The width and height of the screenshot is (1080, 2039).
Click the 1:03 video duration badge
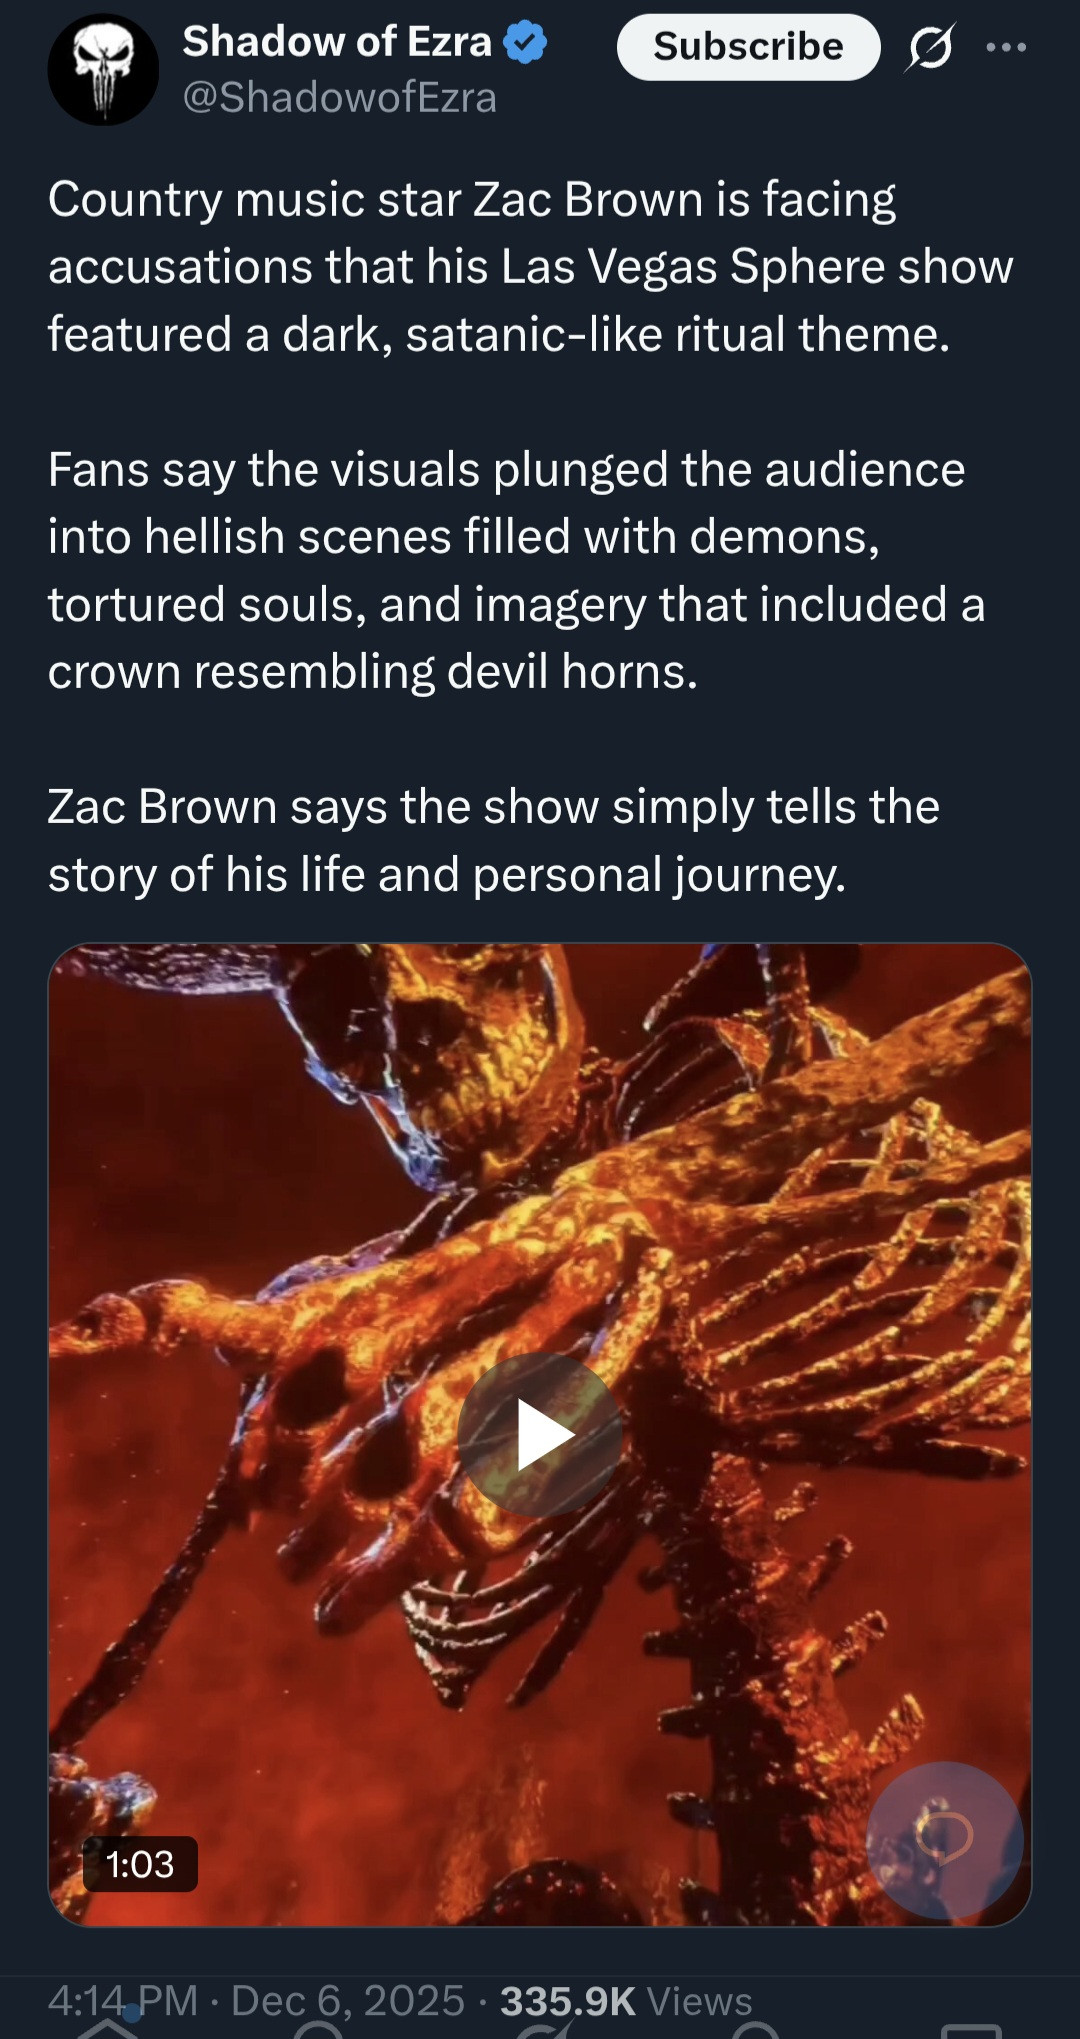(x=140, y=1864)
